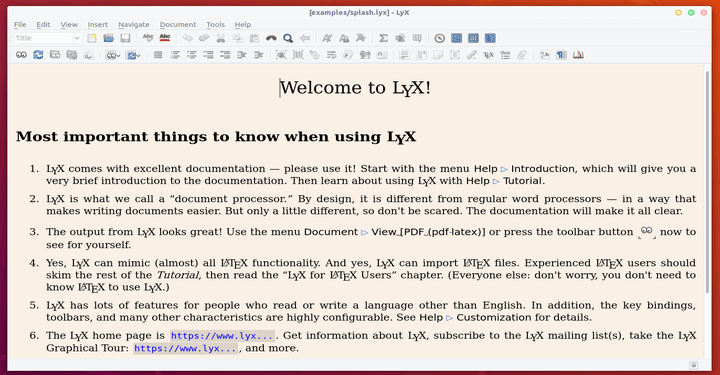Open Find and Replace (black binoculars icon)

(271, 38)
